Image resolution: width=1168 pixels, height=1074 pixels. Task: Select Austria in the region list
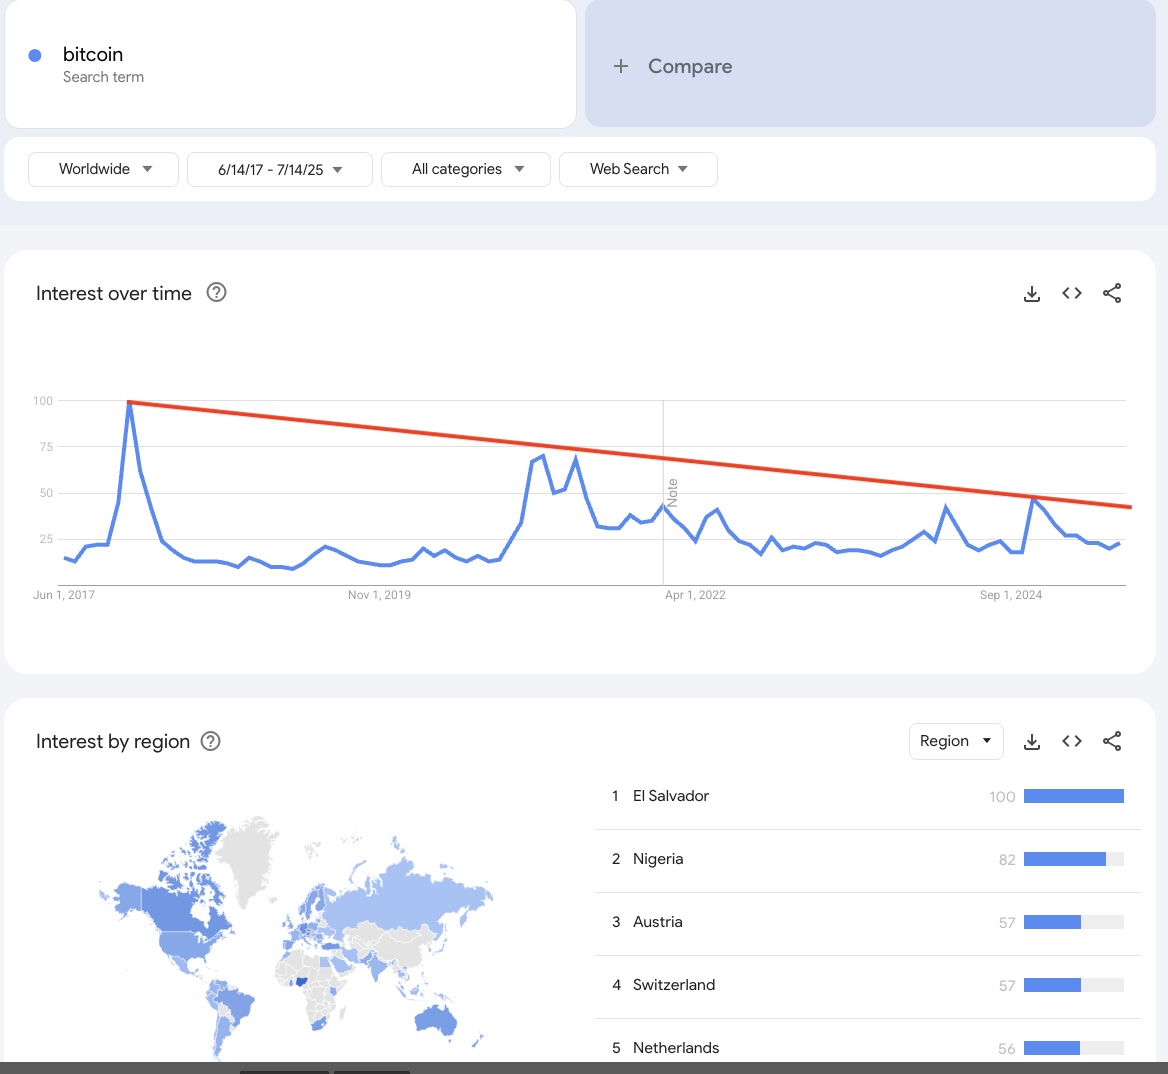868,922
